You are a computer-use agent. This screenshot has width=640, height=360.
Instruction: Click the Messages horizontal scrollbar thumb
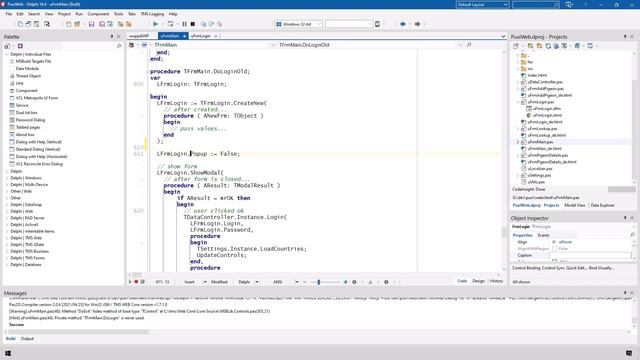[x=79, y=332]
